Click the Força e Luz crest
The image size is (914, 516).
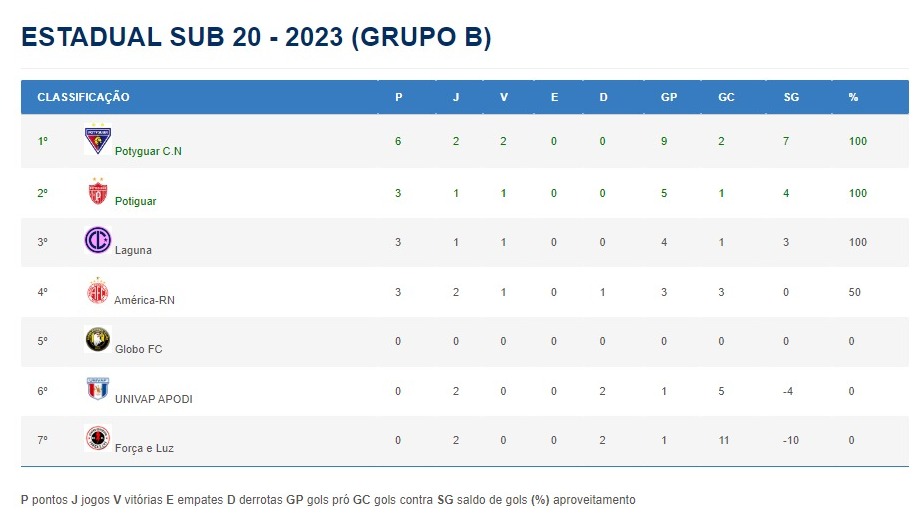[97, 438]
